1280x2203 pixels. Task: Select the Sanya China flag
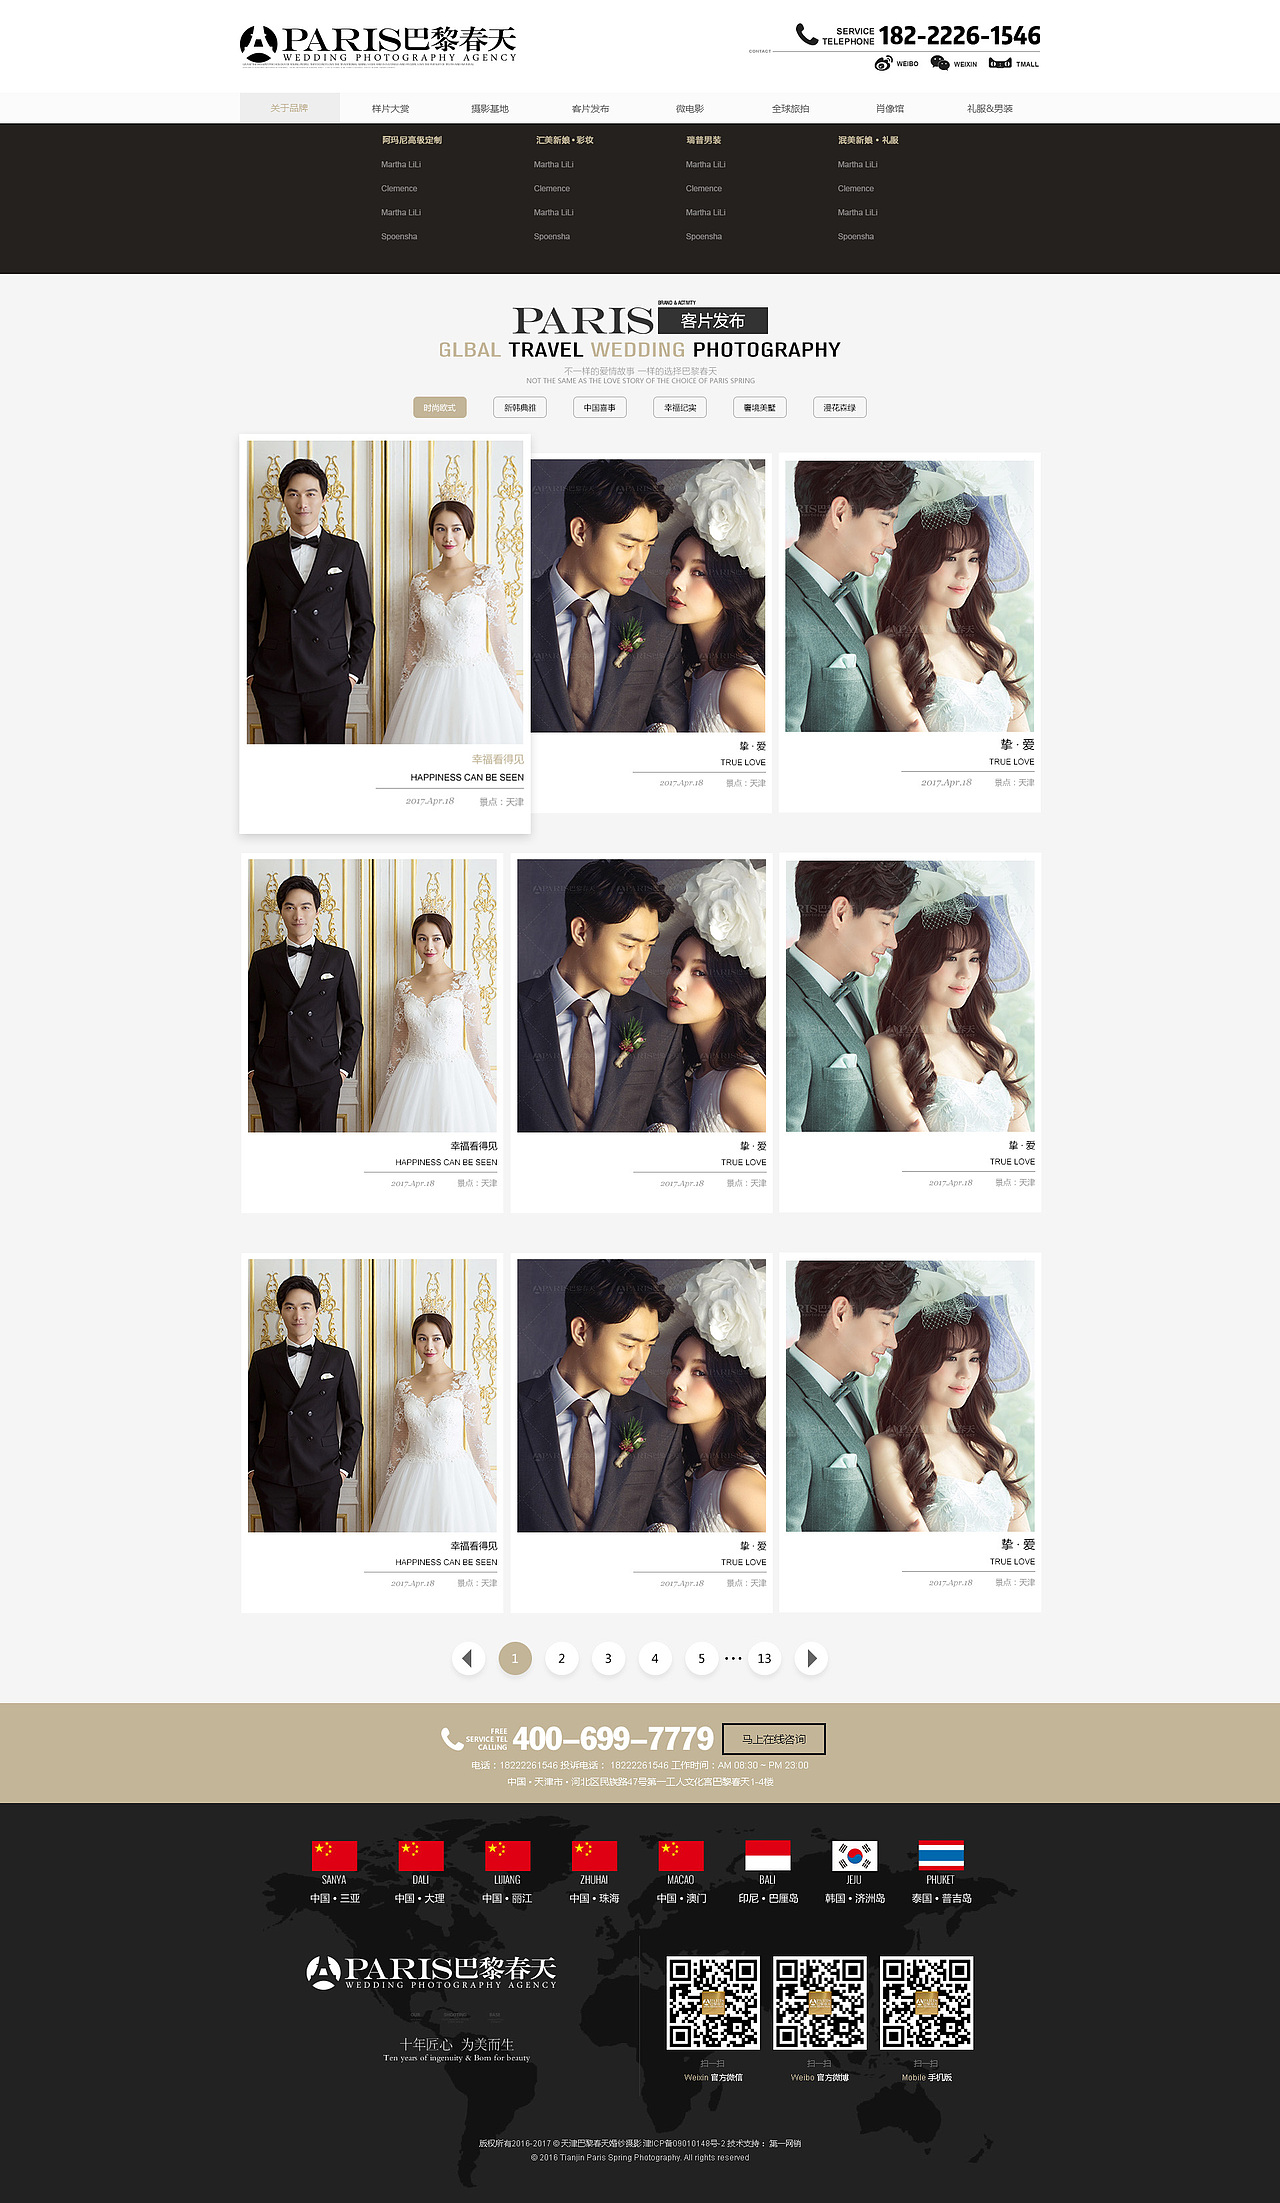[x=334, y=1855]
